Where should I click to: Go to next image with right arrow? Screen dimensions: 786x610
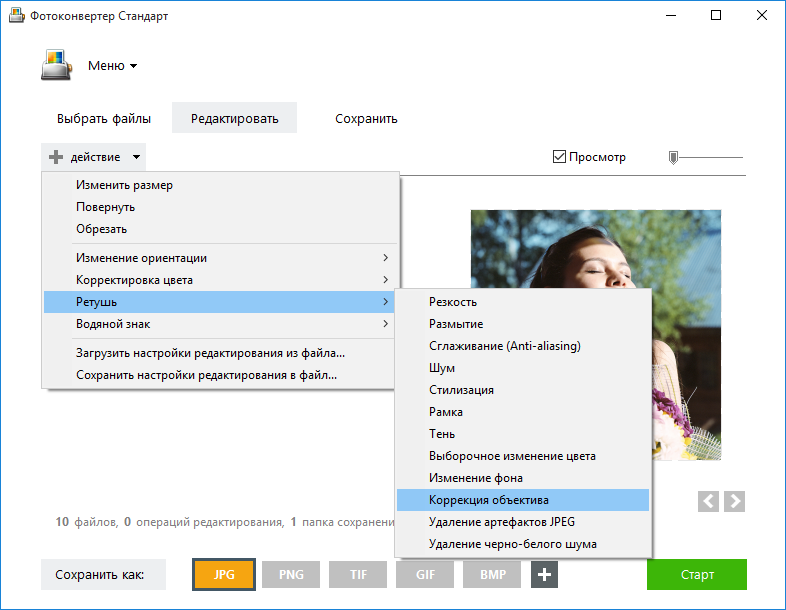(x=734, y=501)
